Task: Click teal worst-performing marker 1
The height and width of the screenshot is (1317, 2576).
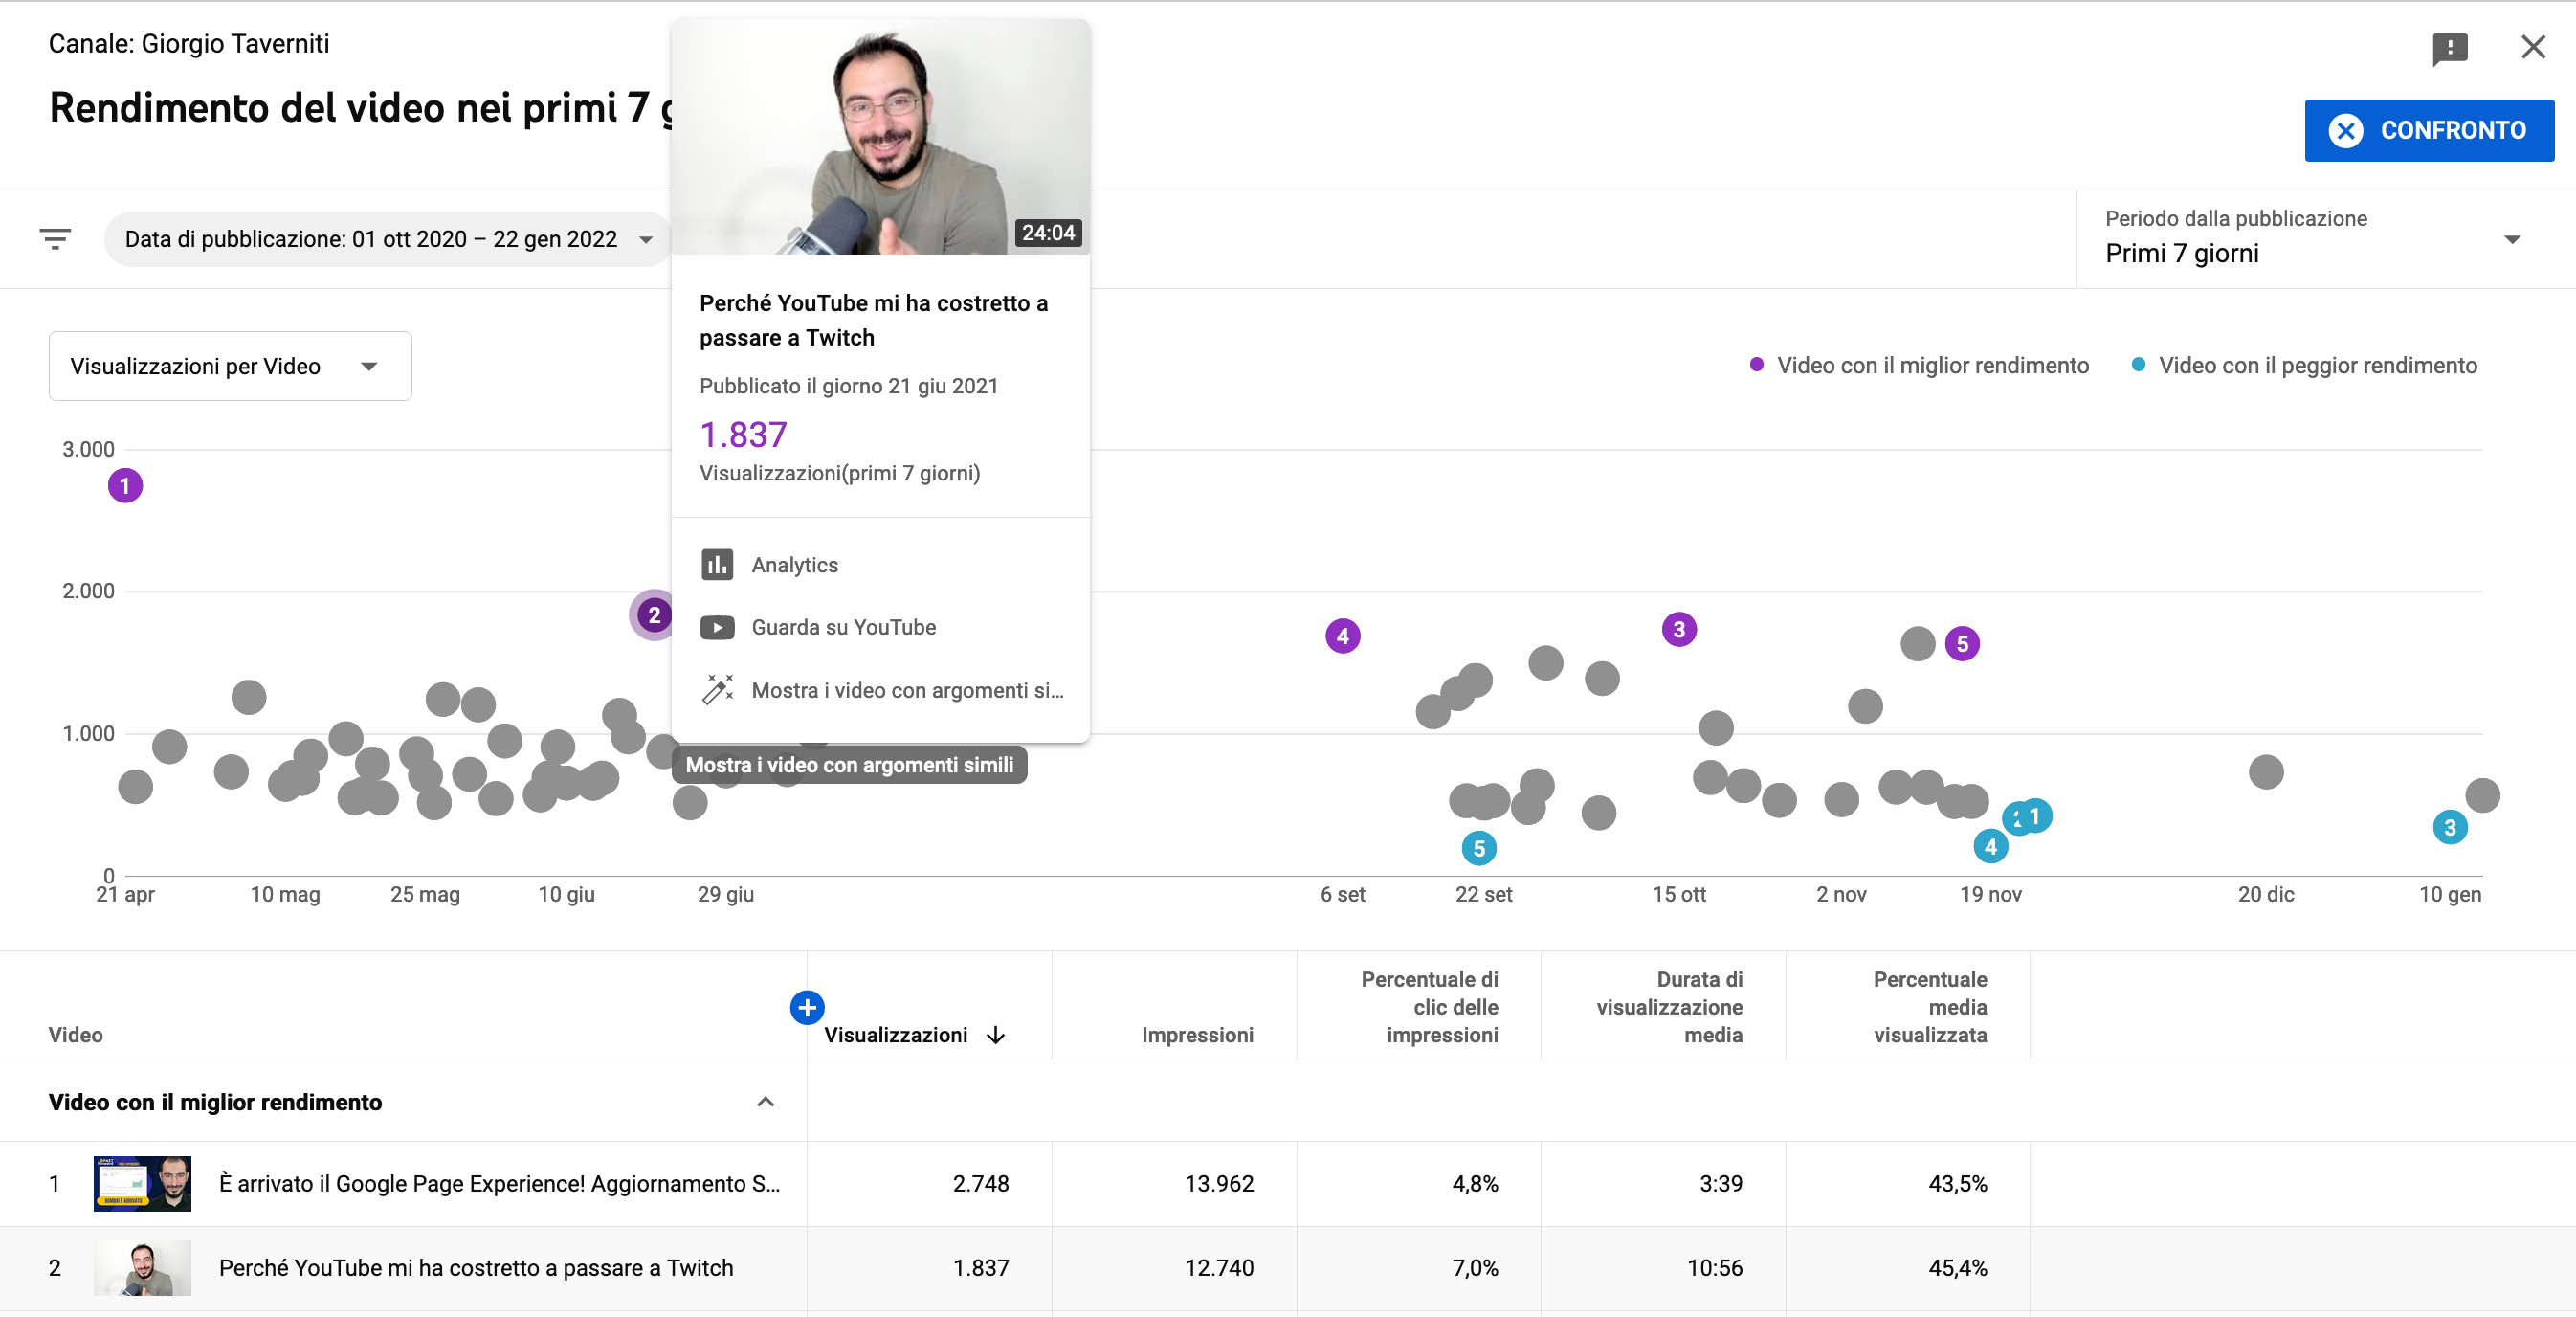Action: [2035, 815]
